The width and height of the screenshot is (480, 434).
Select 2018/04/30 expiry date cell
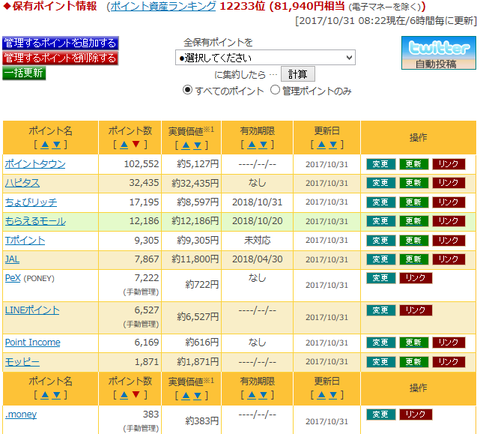[257, 259]
